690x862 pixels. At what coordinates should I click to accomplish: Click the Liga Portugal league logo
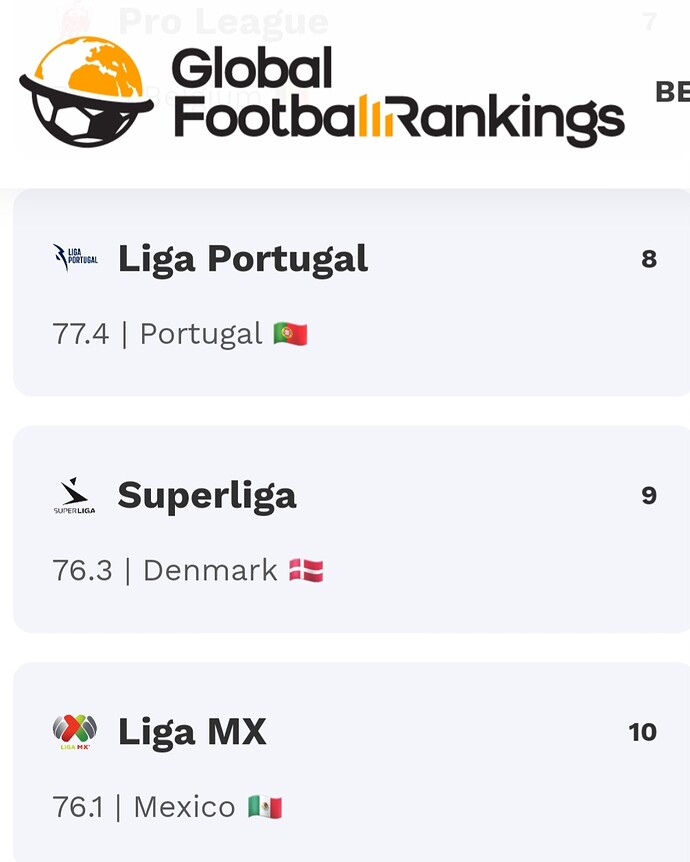[x=75, y=259]
